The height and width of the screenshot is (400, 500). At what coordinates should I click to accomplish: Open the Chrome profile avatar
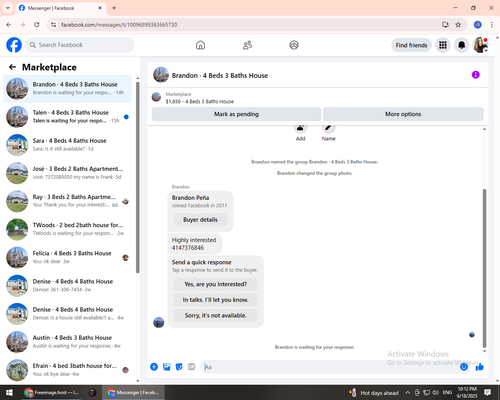click(x=478, y=25)
